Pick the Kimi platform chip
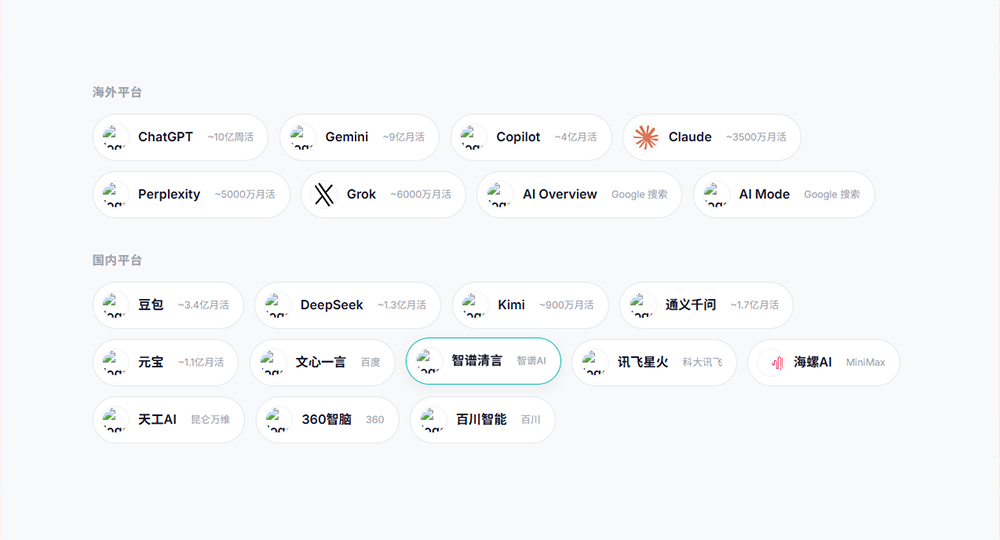This screenshot has width=1000, height=540. [x=531, y=305]
